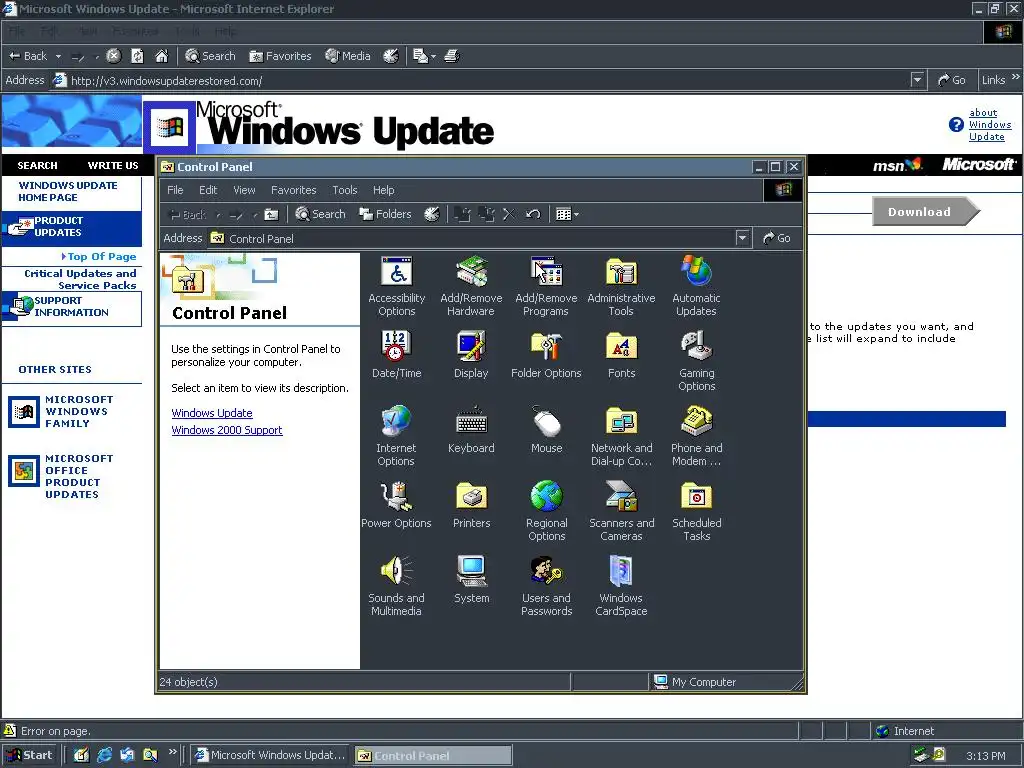This screenshot has width=1024, height=768.
Task: Click Media in the Internet Explorer toolbar
Action: (x=348, y=56)
